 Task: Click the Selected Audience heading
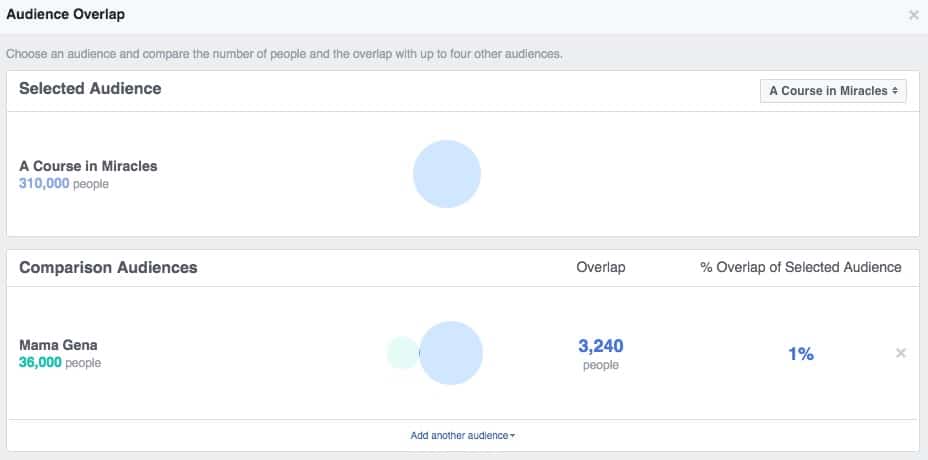click(90, 89)
